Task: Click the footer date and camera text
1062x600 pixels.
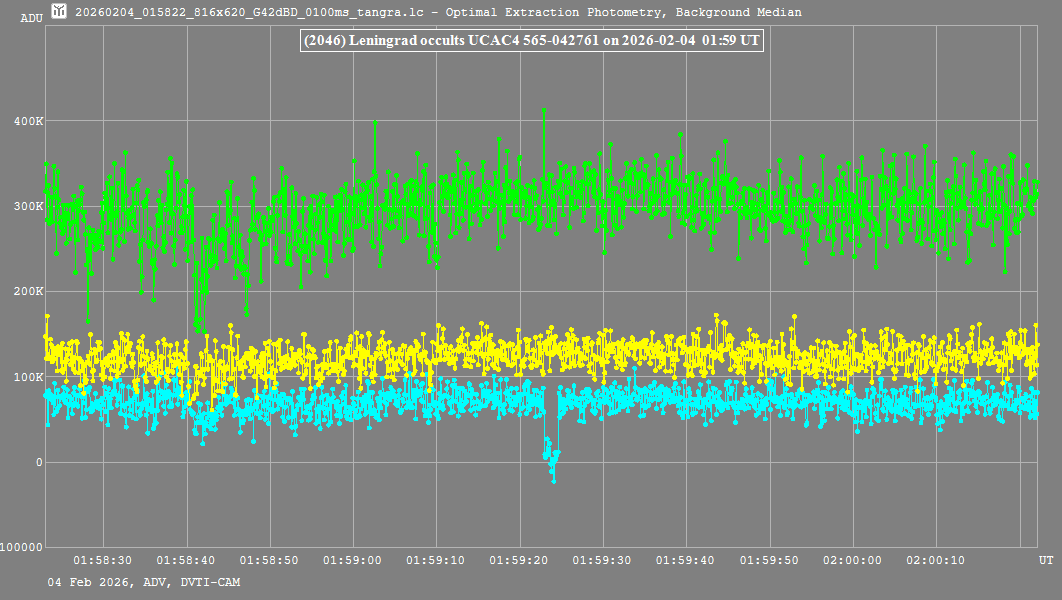Action: point(143,582)
